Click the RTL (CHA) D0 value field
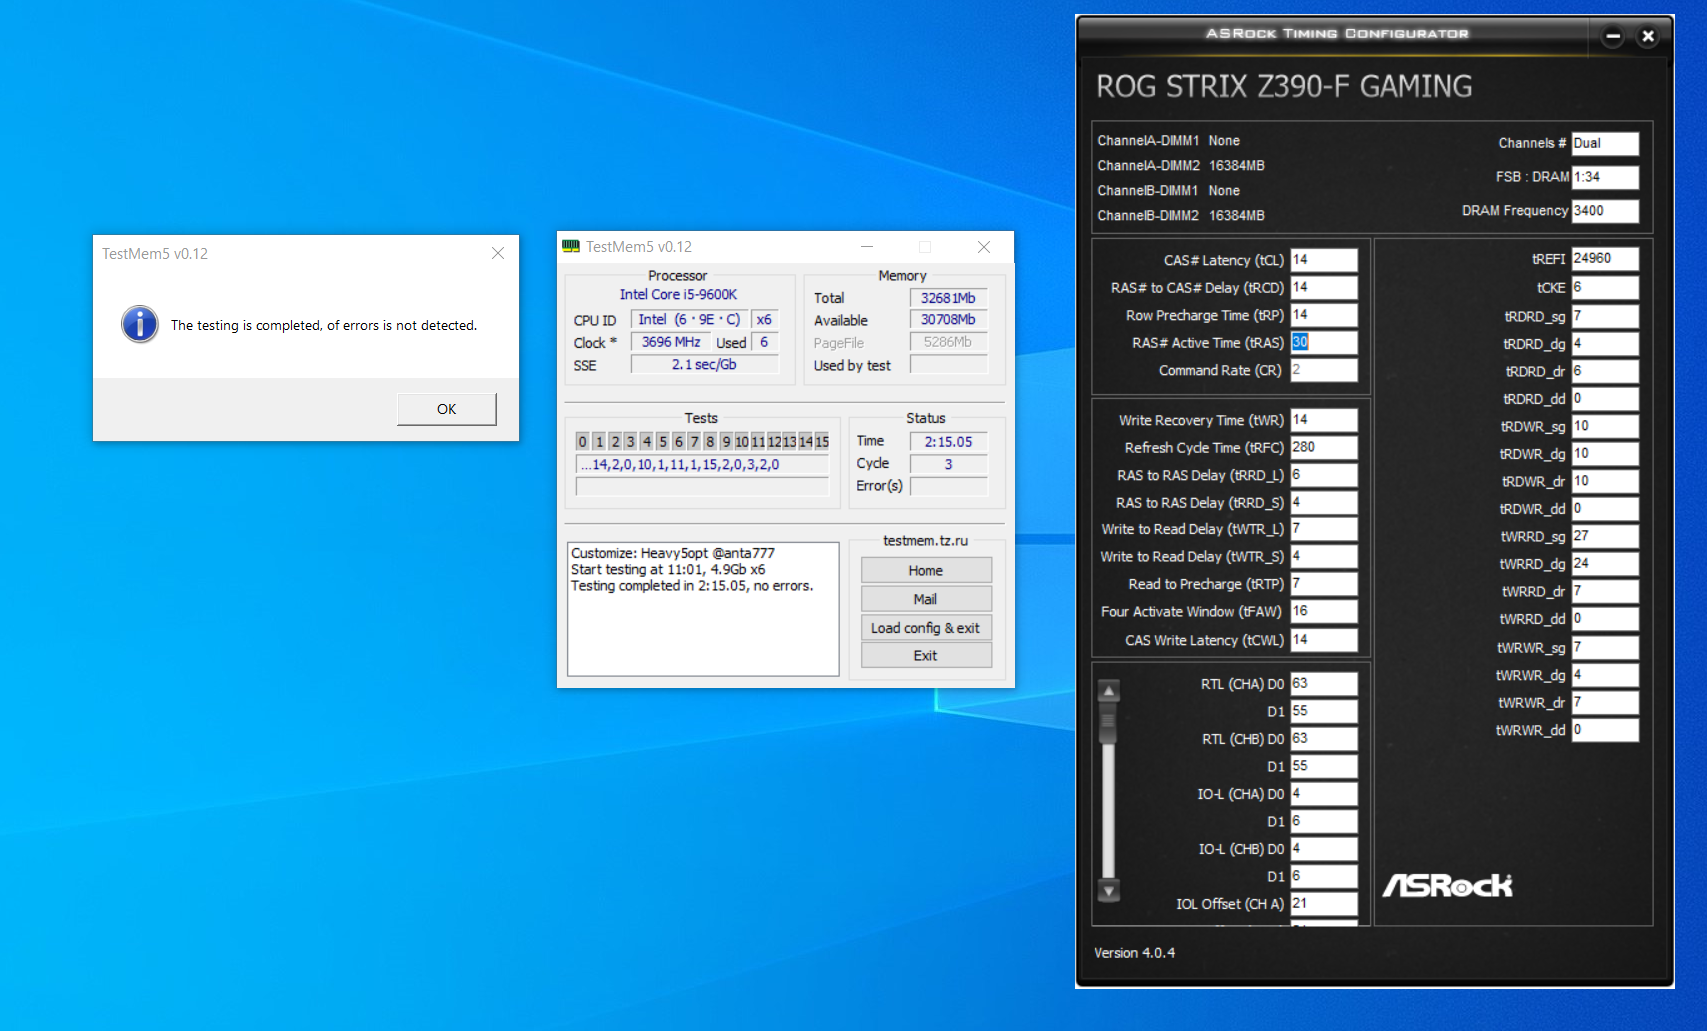The image size is (1707, 1031). (x=1324, y=684)
